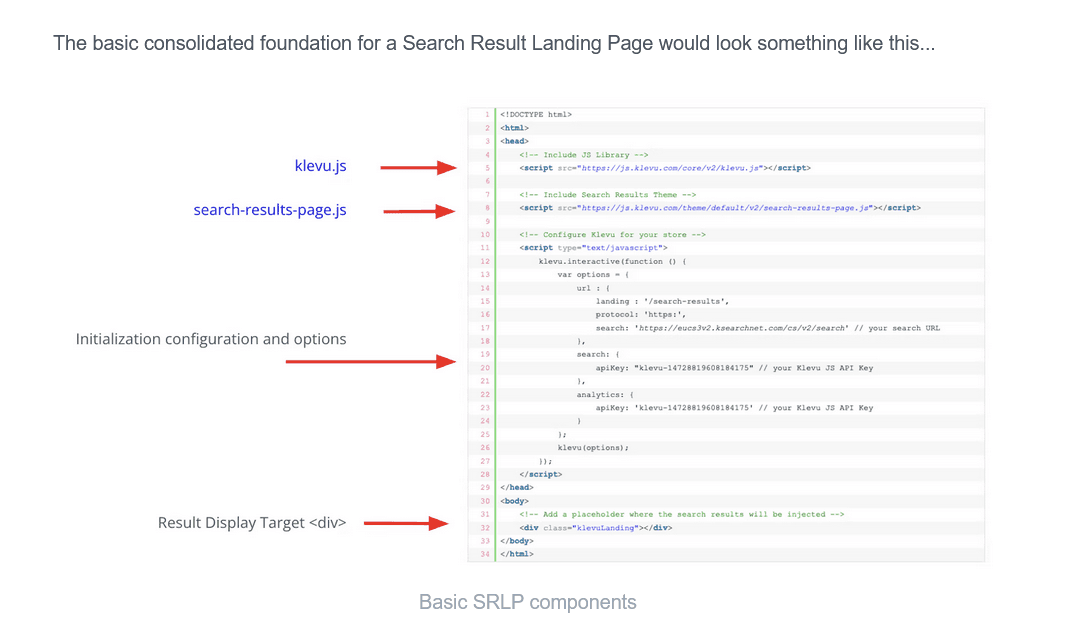
Task: Click the red arrow beside search-results-page.js
Action: point(419,211)
